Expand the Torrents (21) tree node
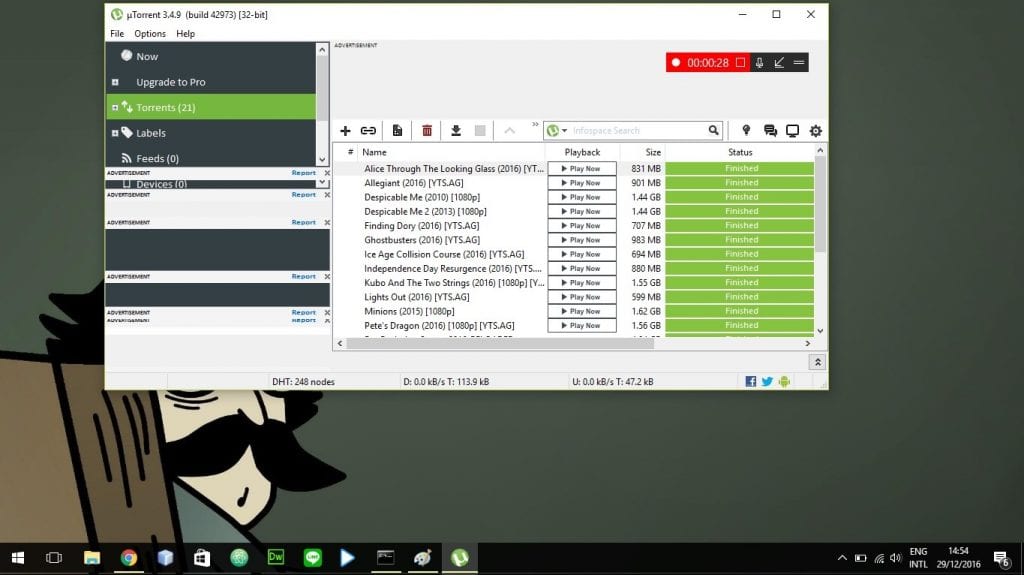 click(x=115, y=108)
